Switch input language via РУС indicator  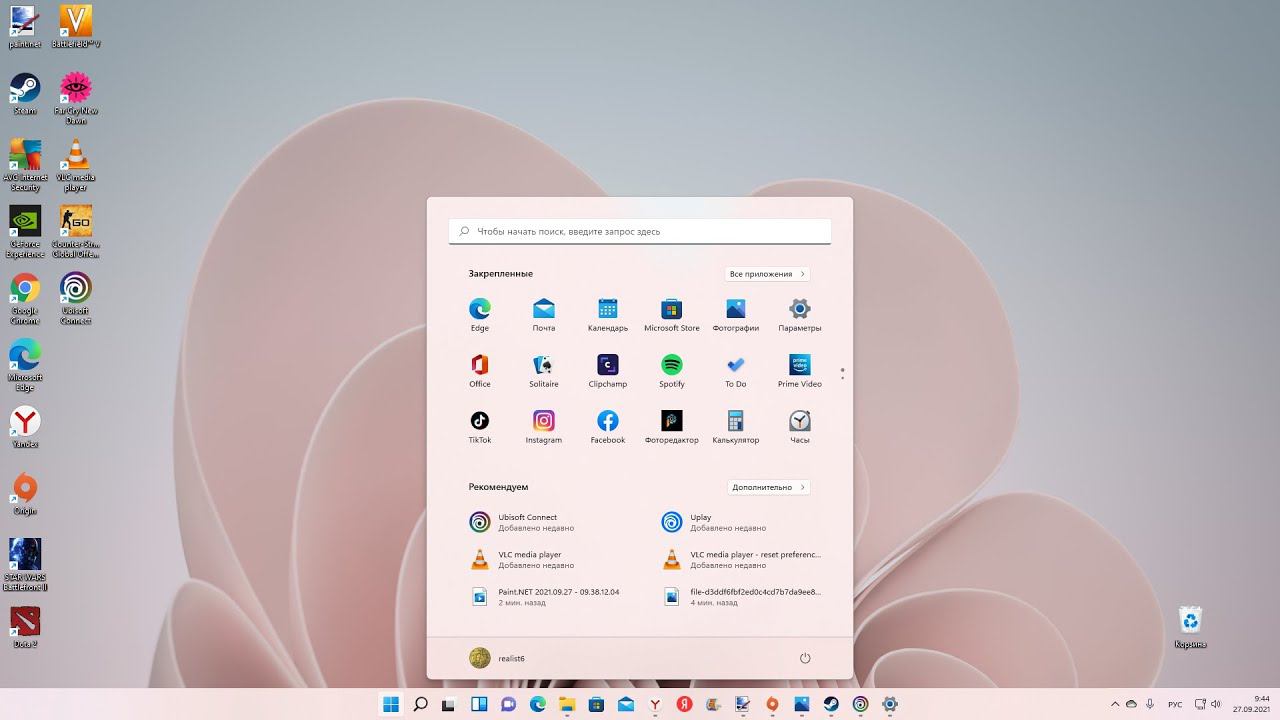click(1176, 704)
